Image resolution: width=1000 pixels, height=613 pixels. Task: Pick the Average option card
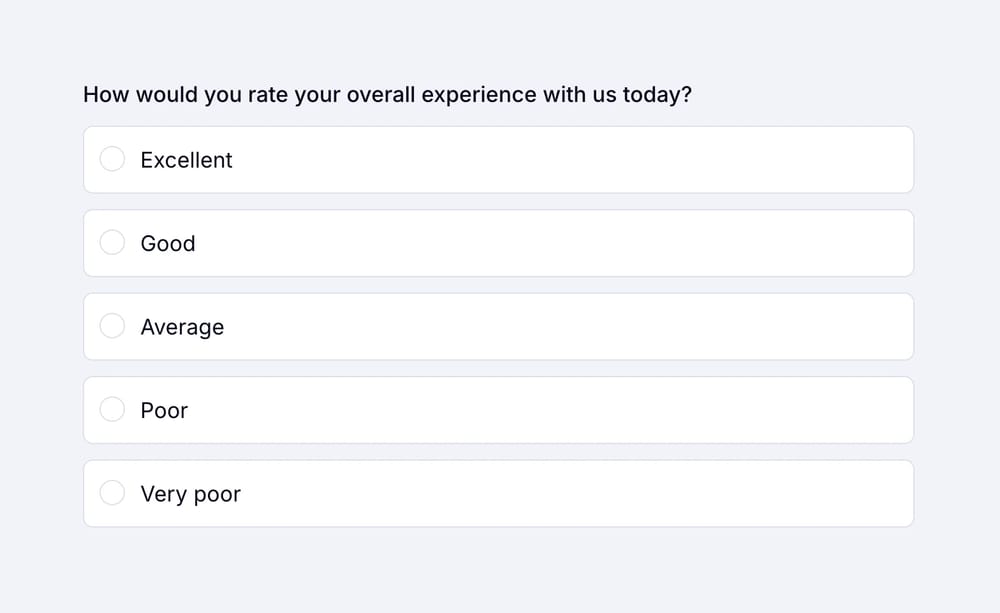pyautogui.click(x=498, y=327)
